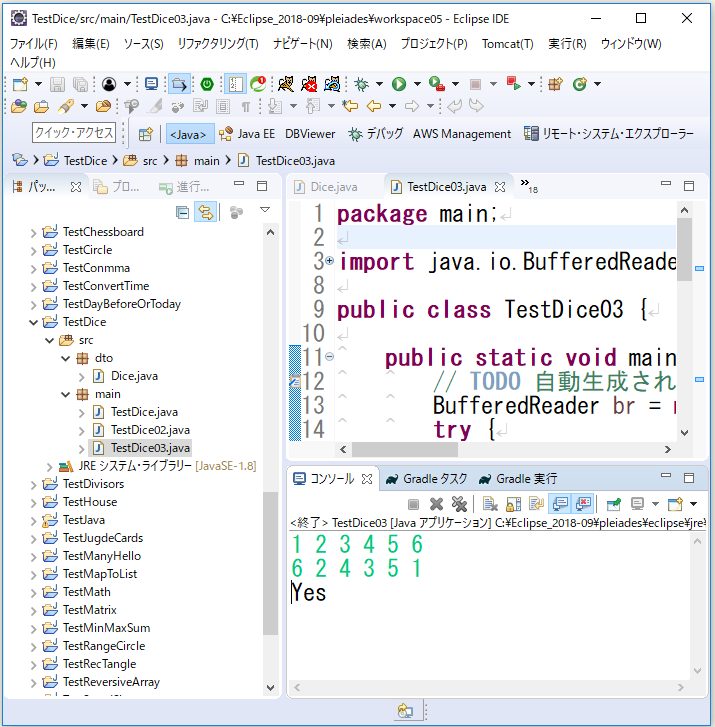Toggle the Show Line Numbers toolbar icon
The image size is (715, 727).
point(235,84)
